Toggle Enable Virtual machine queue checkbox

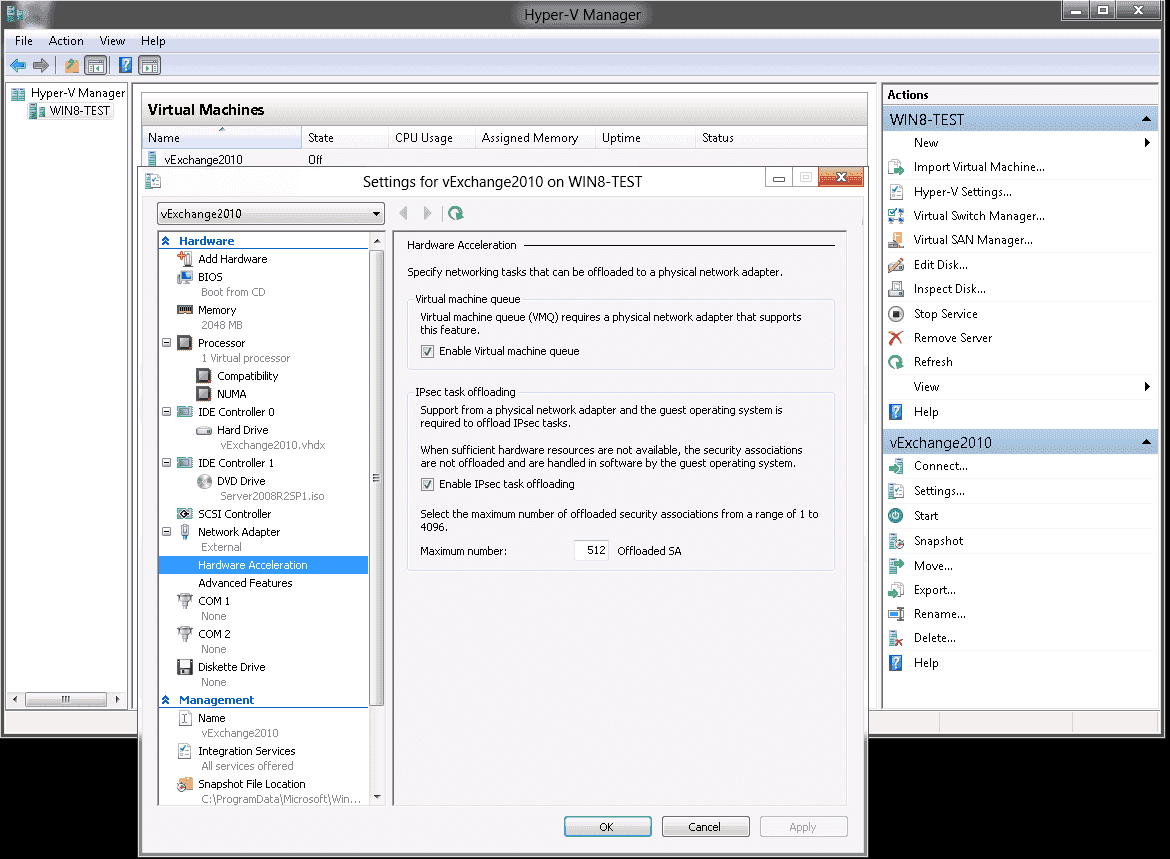[428, 352]
